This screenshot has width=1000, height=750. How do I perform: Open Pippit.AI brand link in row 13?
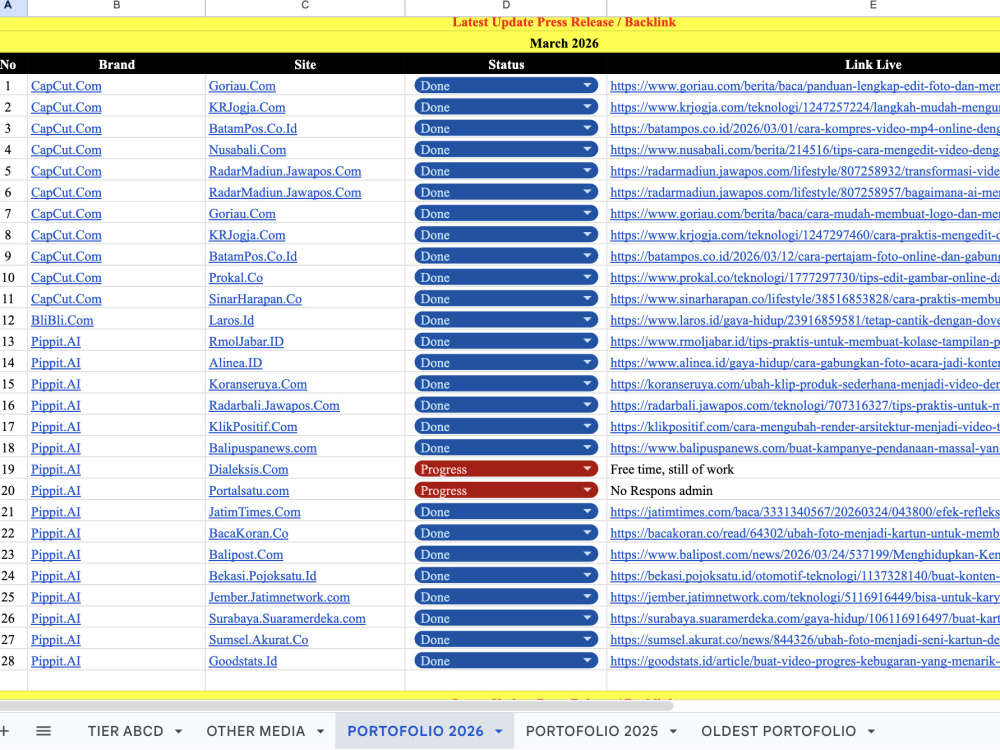point(56,342)
